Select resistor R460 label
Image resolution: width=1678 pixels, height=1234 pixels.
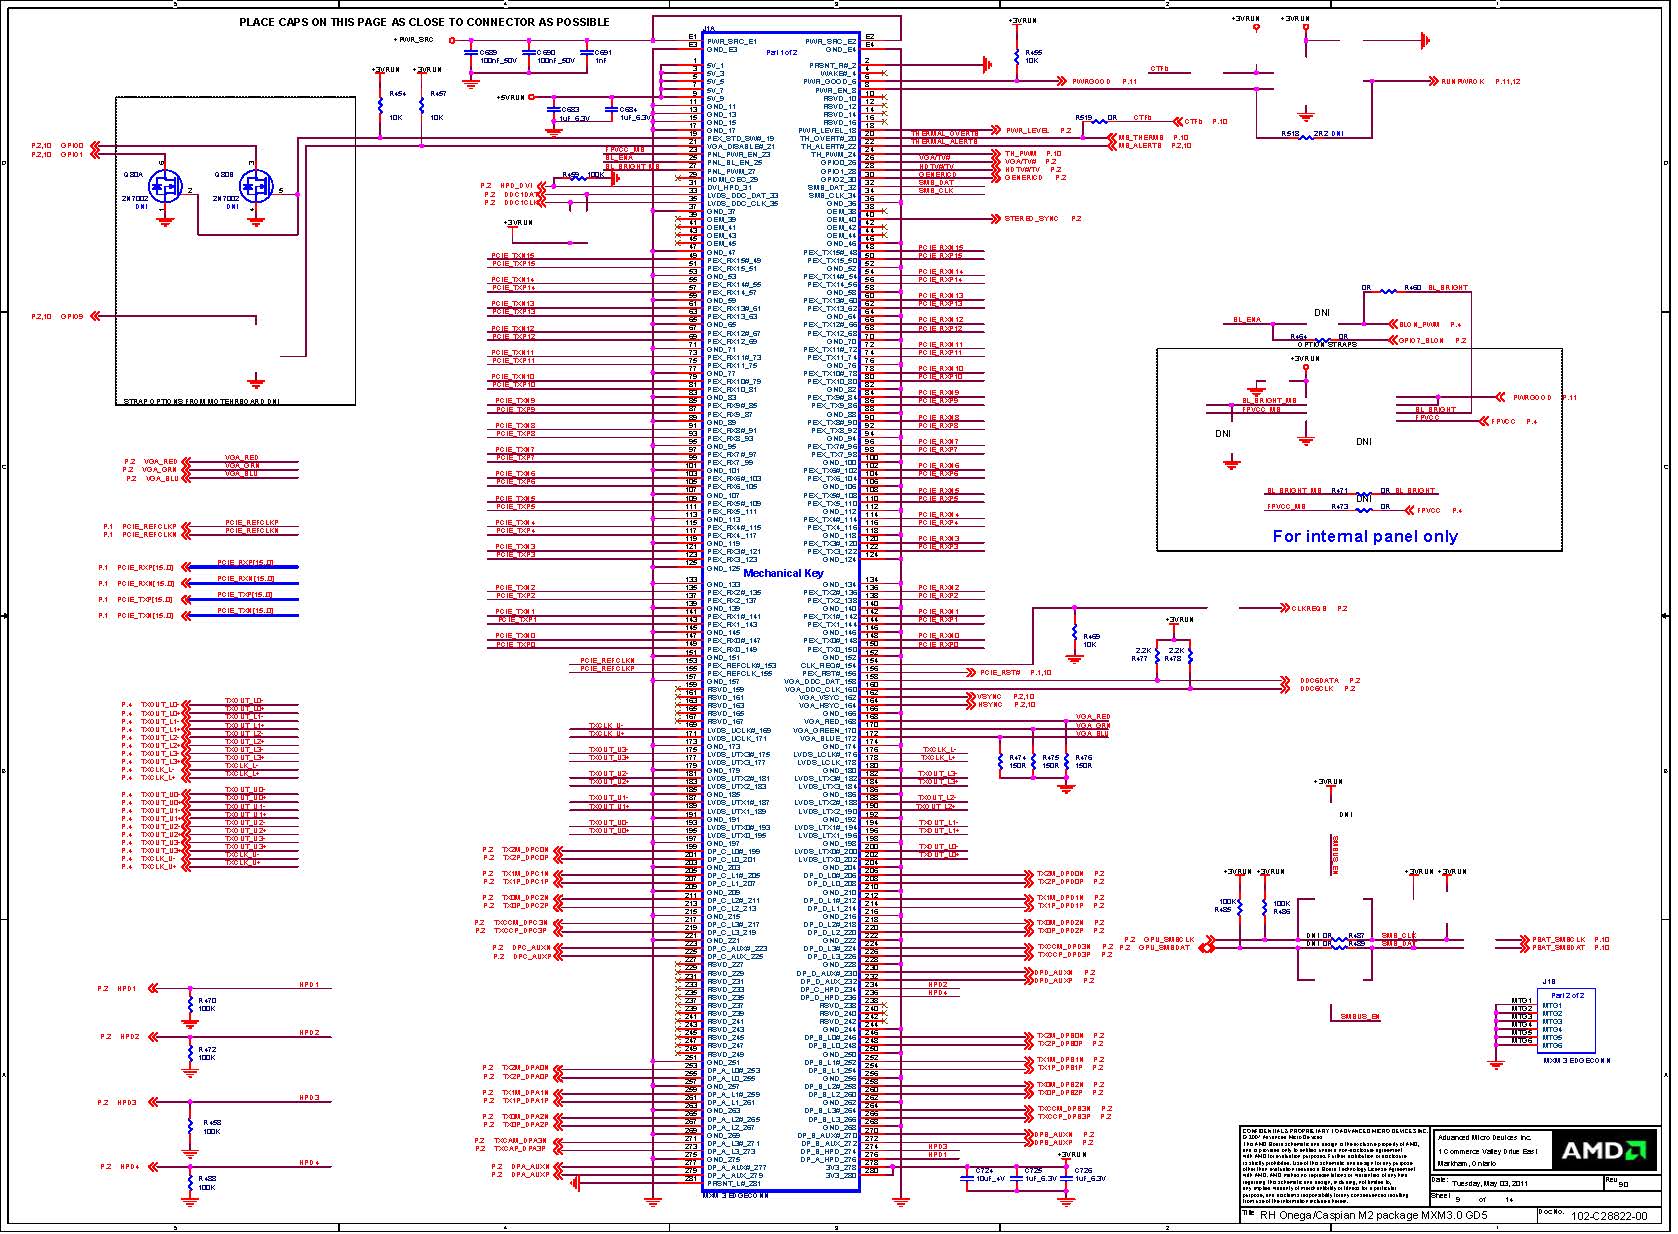click(x=1413, y=288)
